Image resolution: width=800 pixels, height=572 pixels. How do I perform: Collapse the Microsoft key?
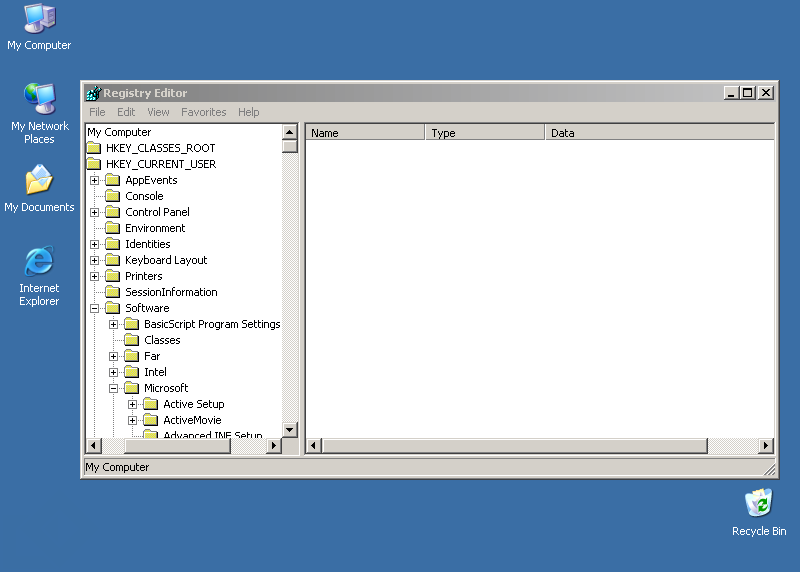113,388
